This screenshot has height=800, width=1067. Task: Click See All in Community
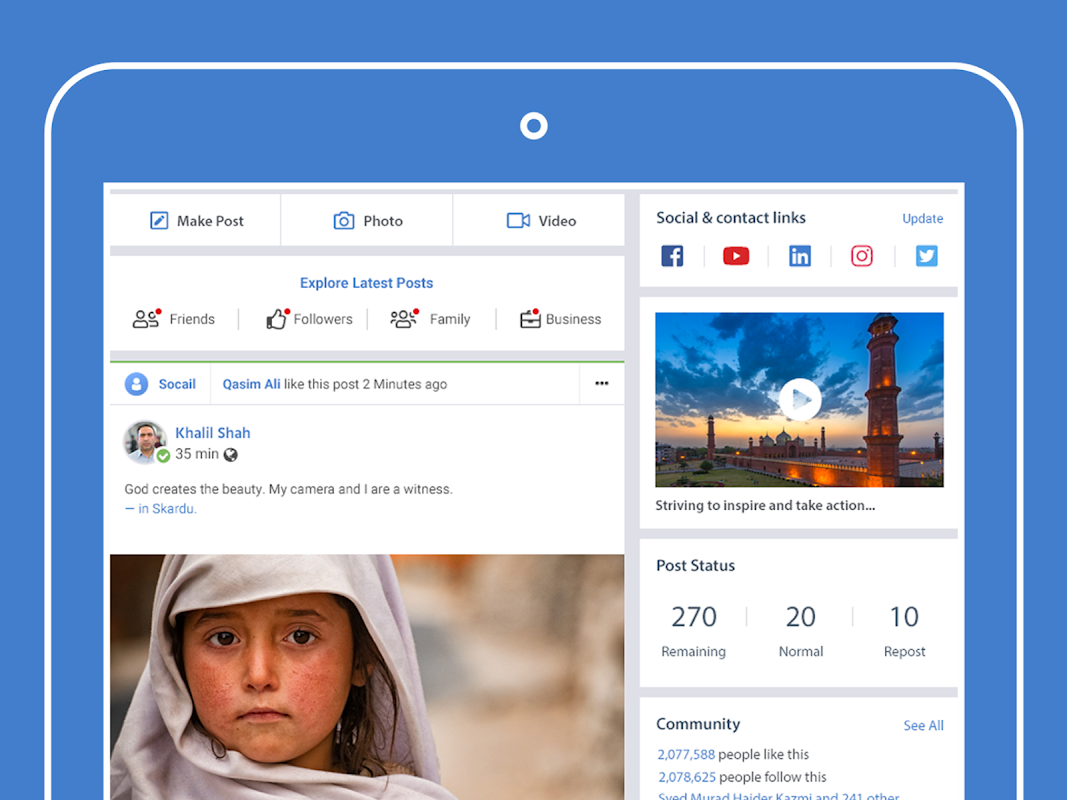point(923,725)
